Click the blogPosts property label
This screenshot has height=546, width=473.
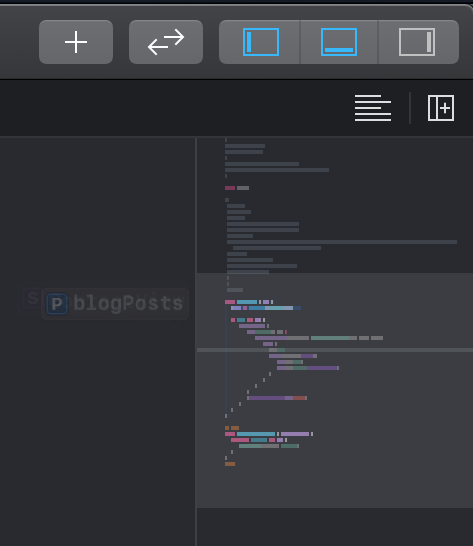coord(115,304)
